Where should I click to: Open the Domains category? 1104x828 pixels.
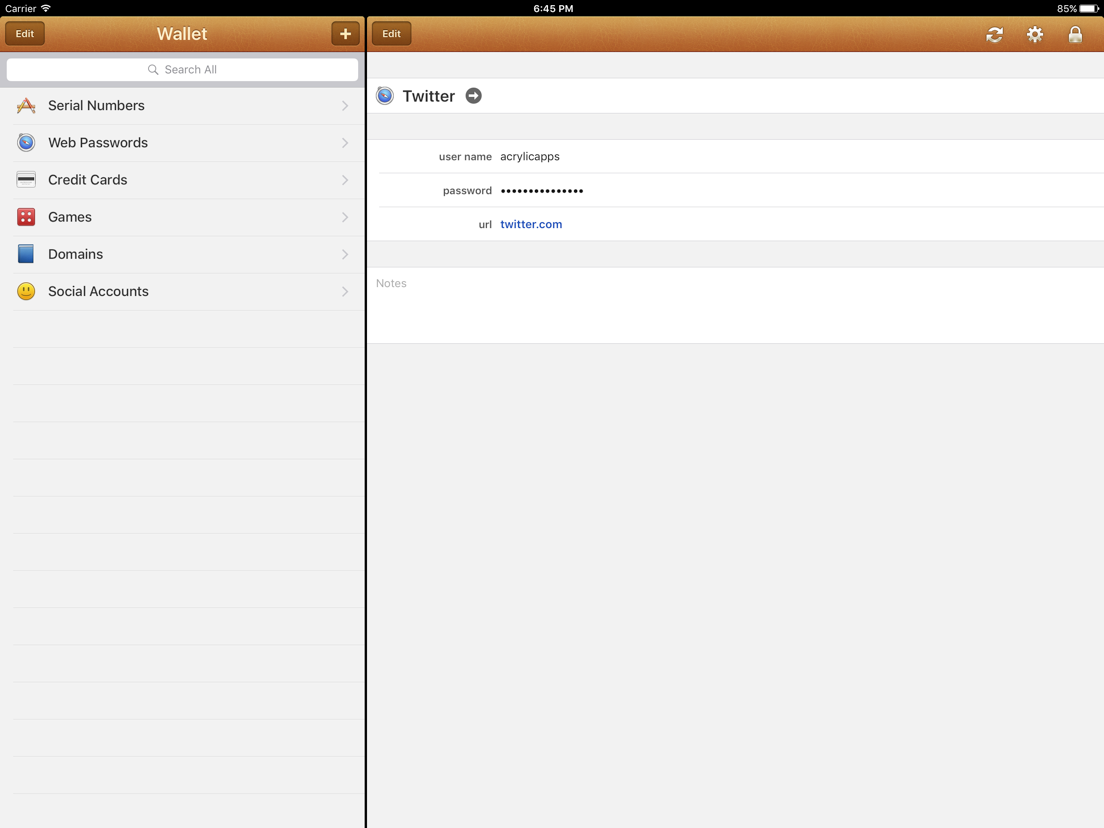tap(182, 254)
